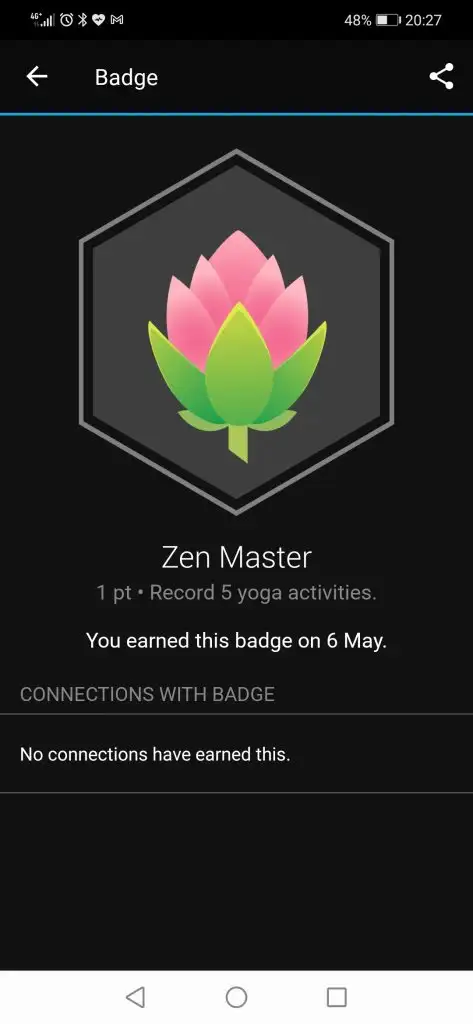Go home via circle navigation button
The width and height of the screenshot is (473, 1024).
236,997
